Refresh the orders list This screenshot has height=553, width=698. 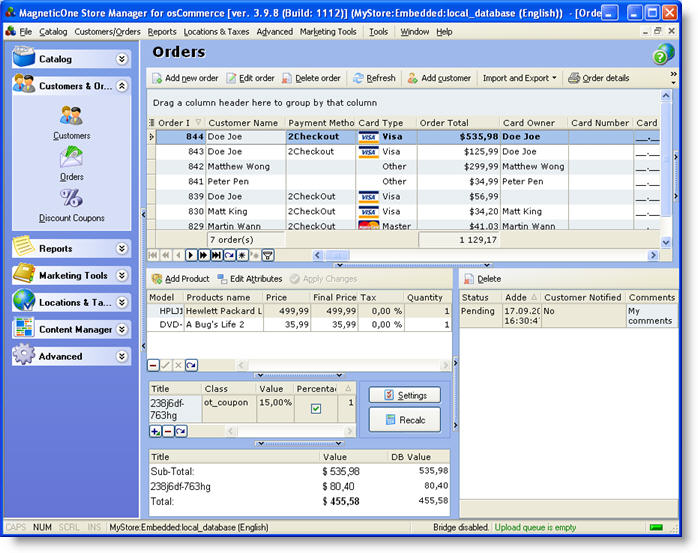(374, 78)
